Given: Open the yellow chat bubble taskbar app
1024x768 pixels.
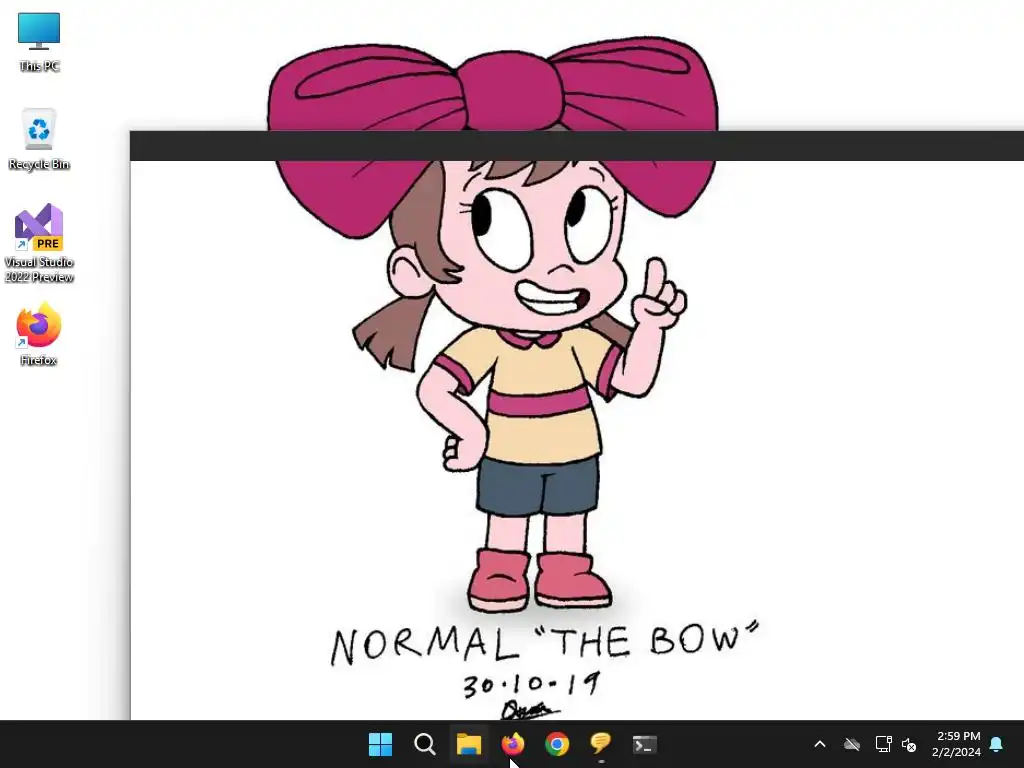Looking at the screenshot, I should click(601, 744).
